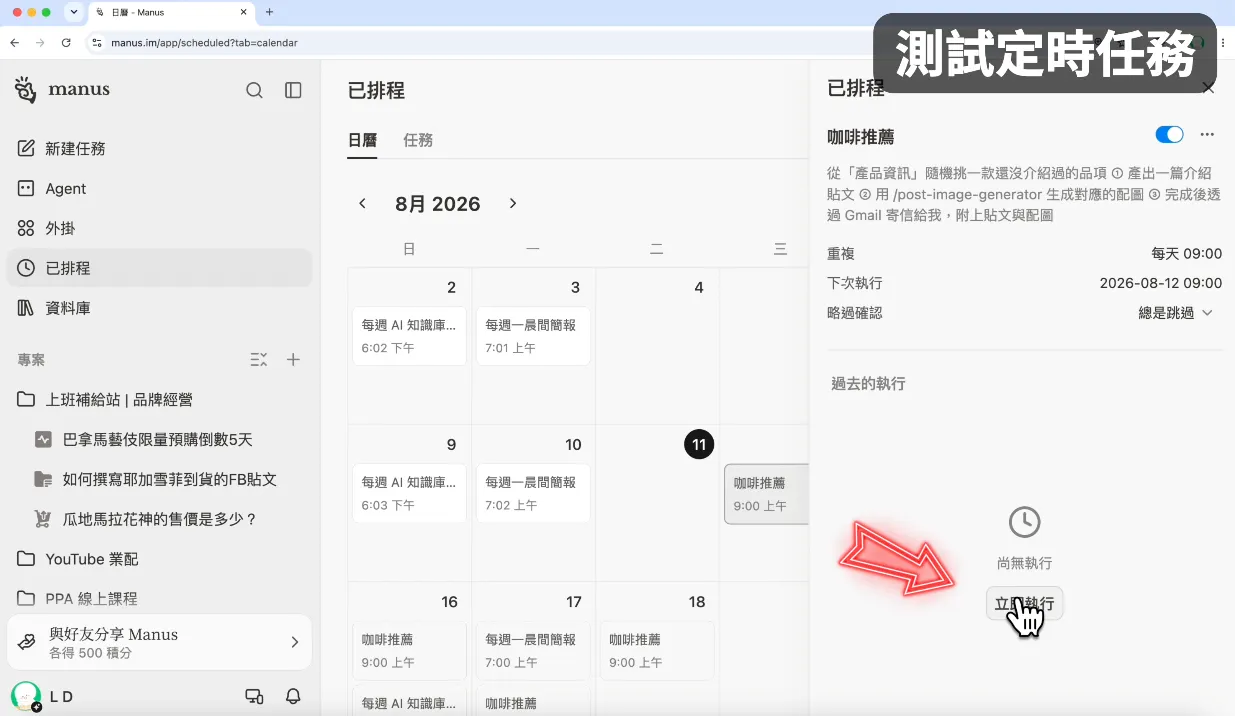Open notifications bell icon
Viewport: 1235px width, 716px height.
(x=293, y=696)
